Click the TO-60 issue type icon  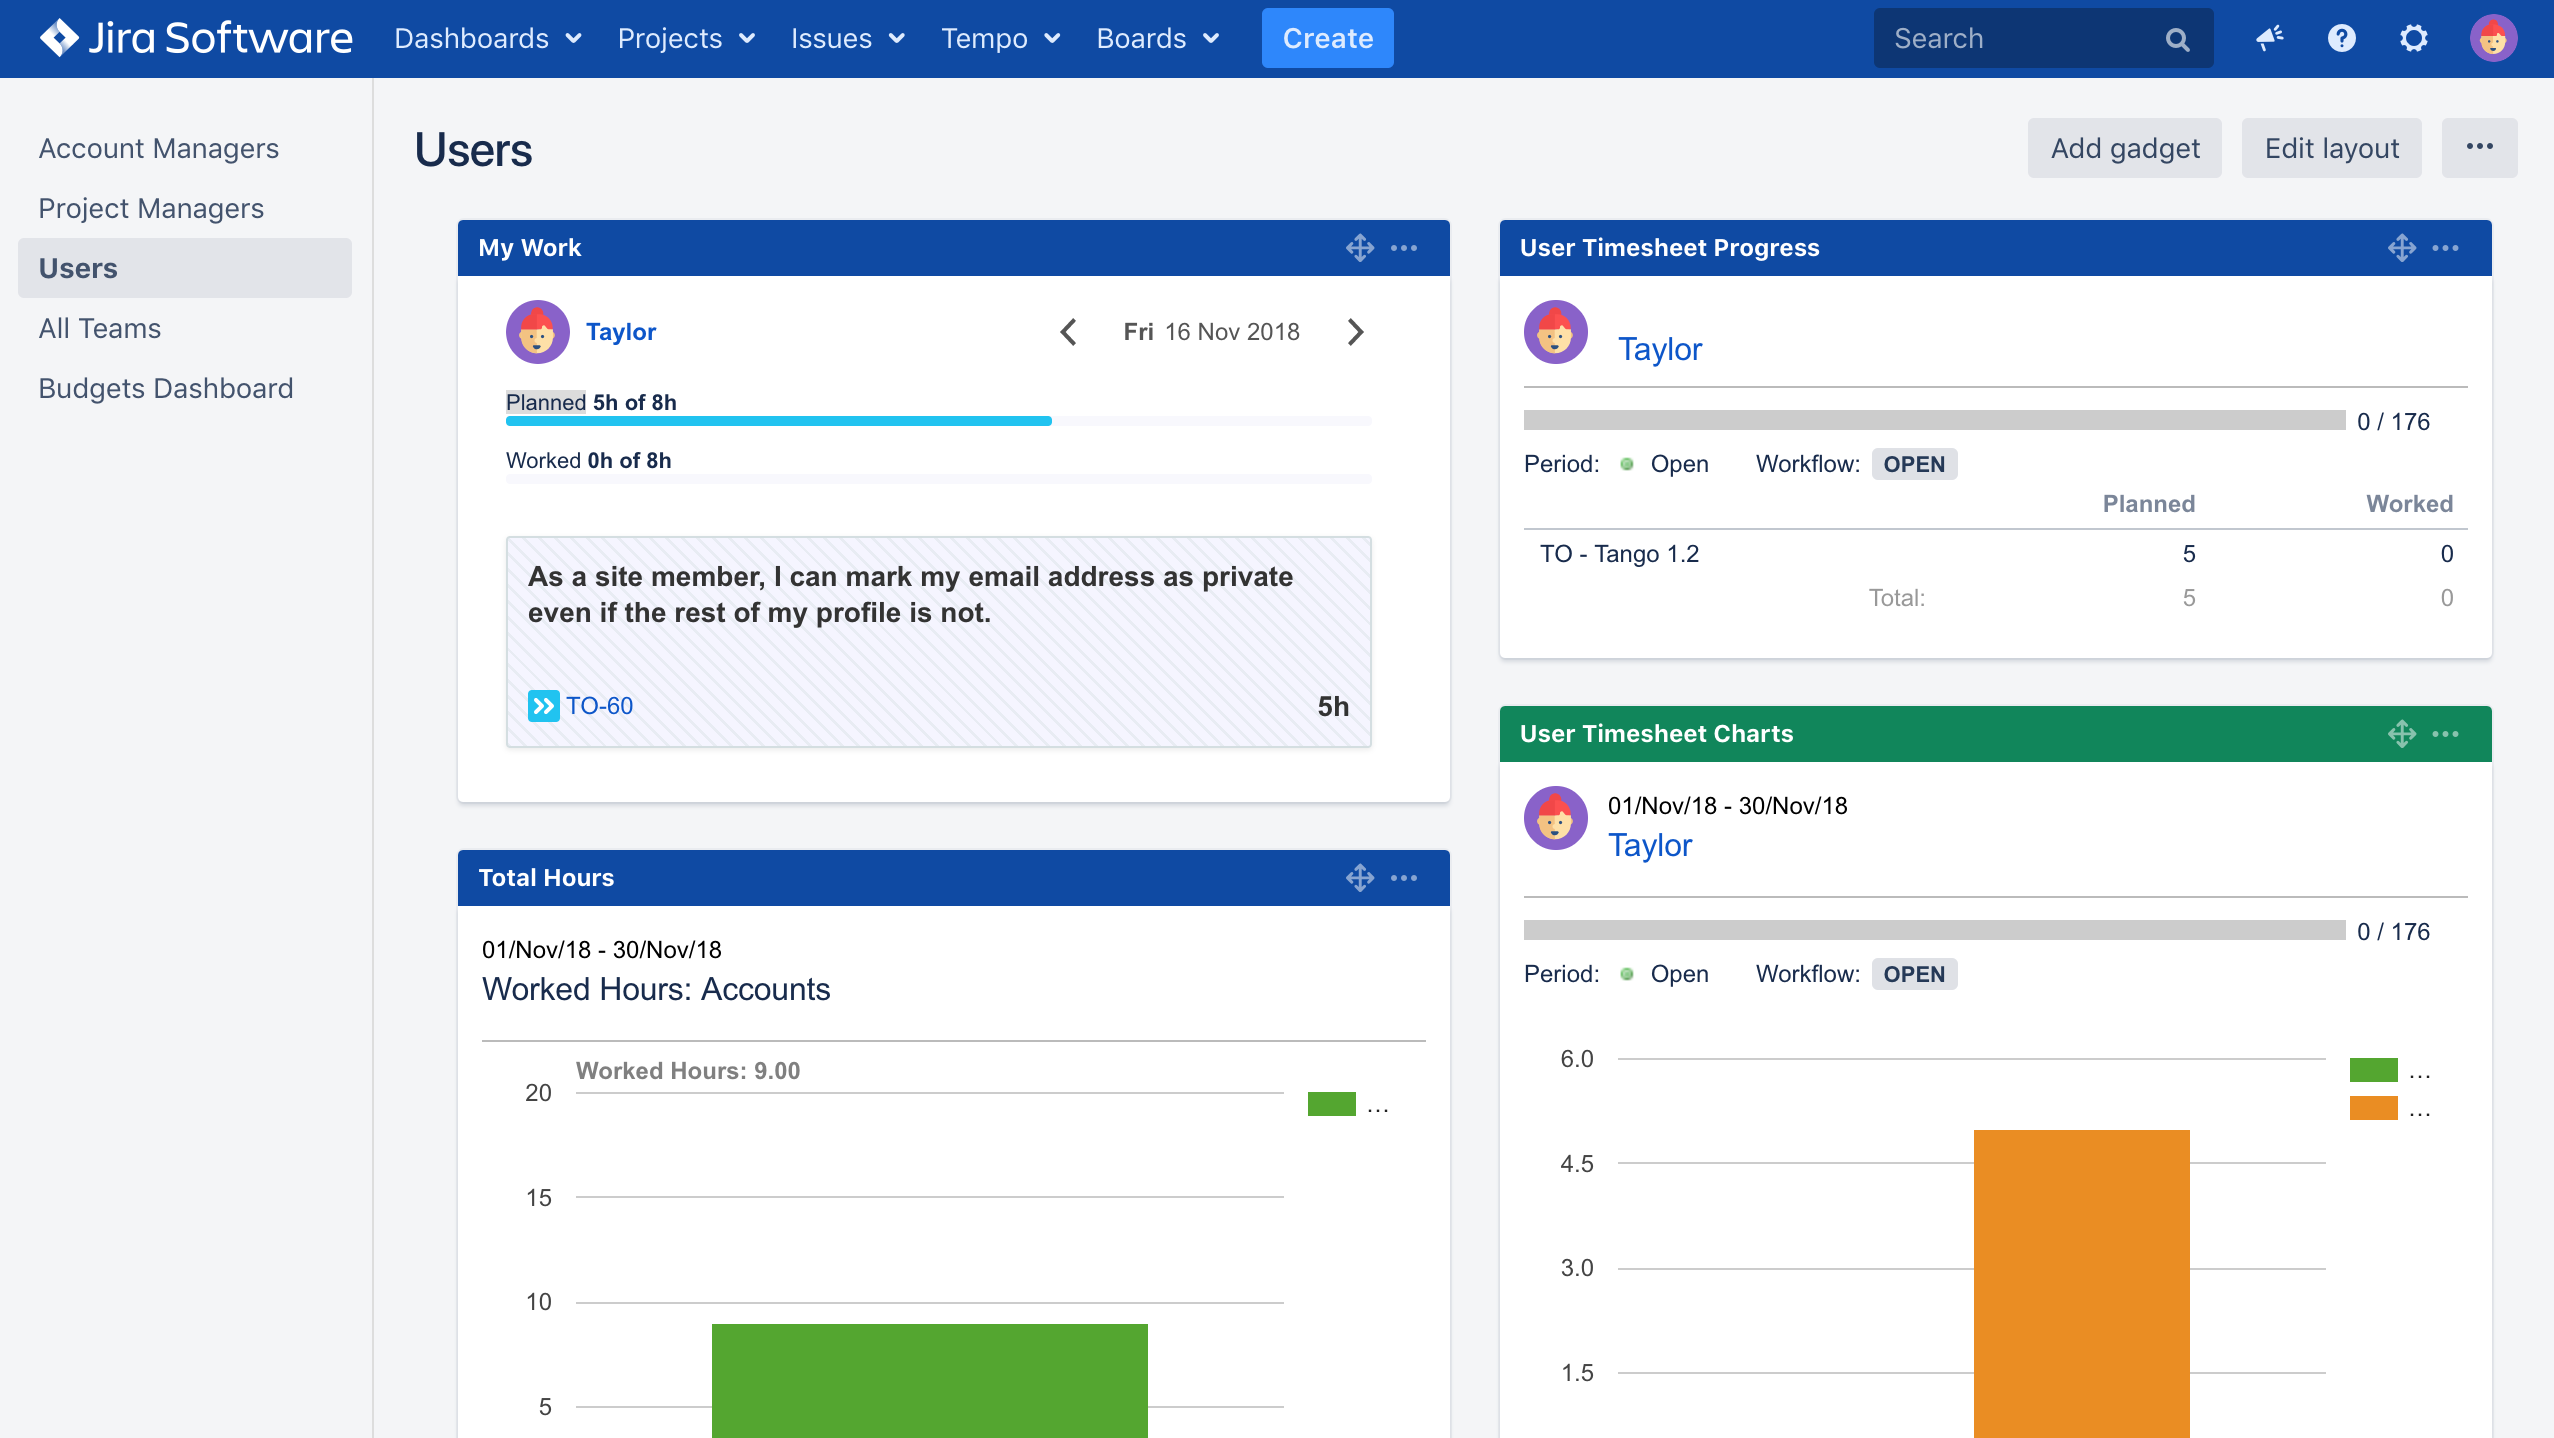pyautogui.click(x=542, y=705)
